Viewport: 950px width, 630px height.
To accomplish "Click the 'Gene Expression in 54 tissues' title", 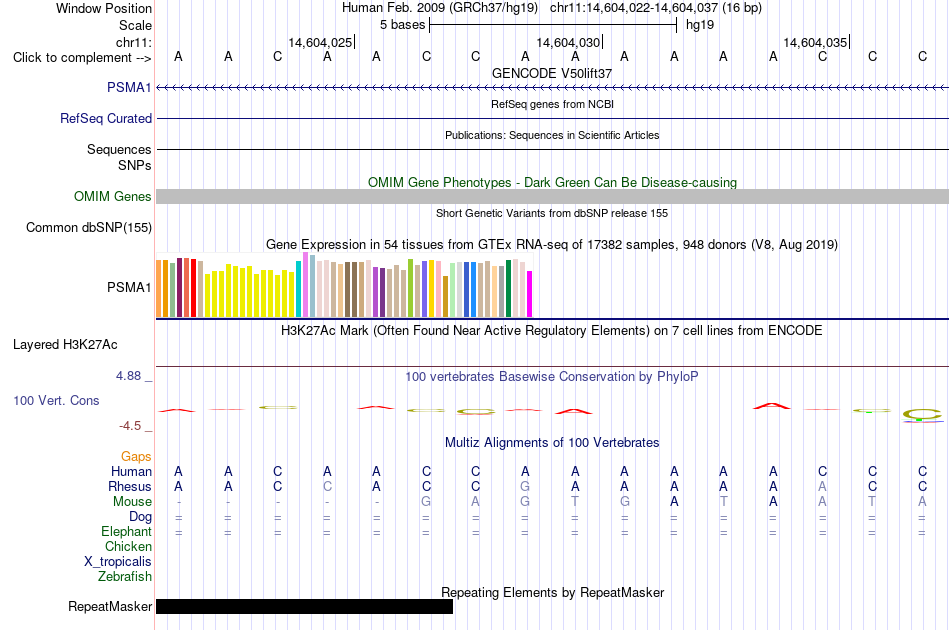I will tap(552, 245).
